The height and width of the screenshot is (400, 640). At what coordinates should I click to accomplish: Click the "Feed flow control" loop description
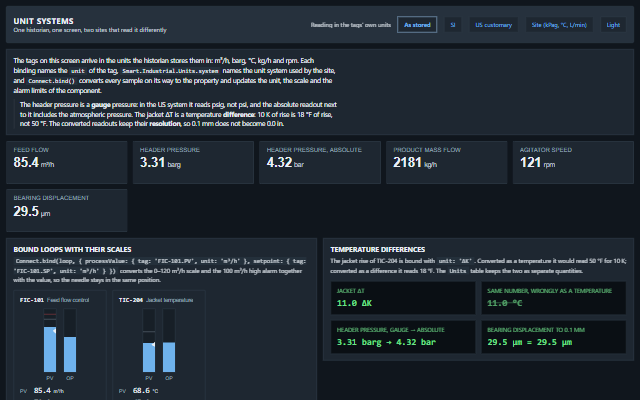point(68,300)
